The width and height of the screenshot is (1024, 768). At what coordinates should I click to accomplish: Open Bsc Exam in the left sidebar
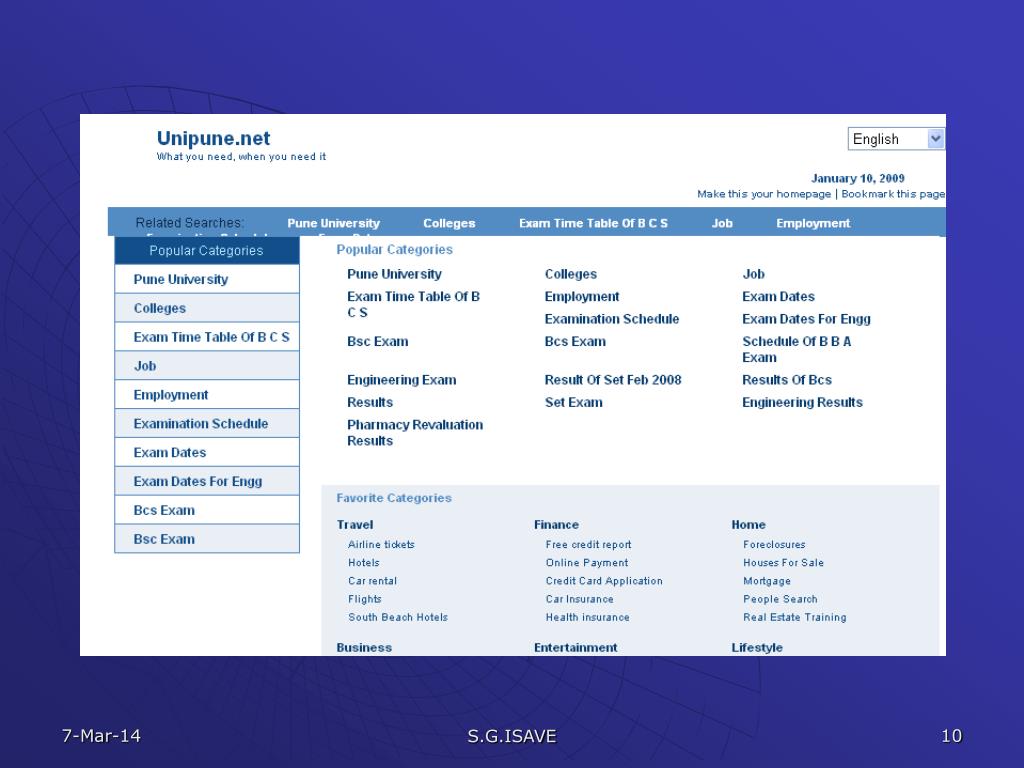pos(207,539)
